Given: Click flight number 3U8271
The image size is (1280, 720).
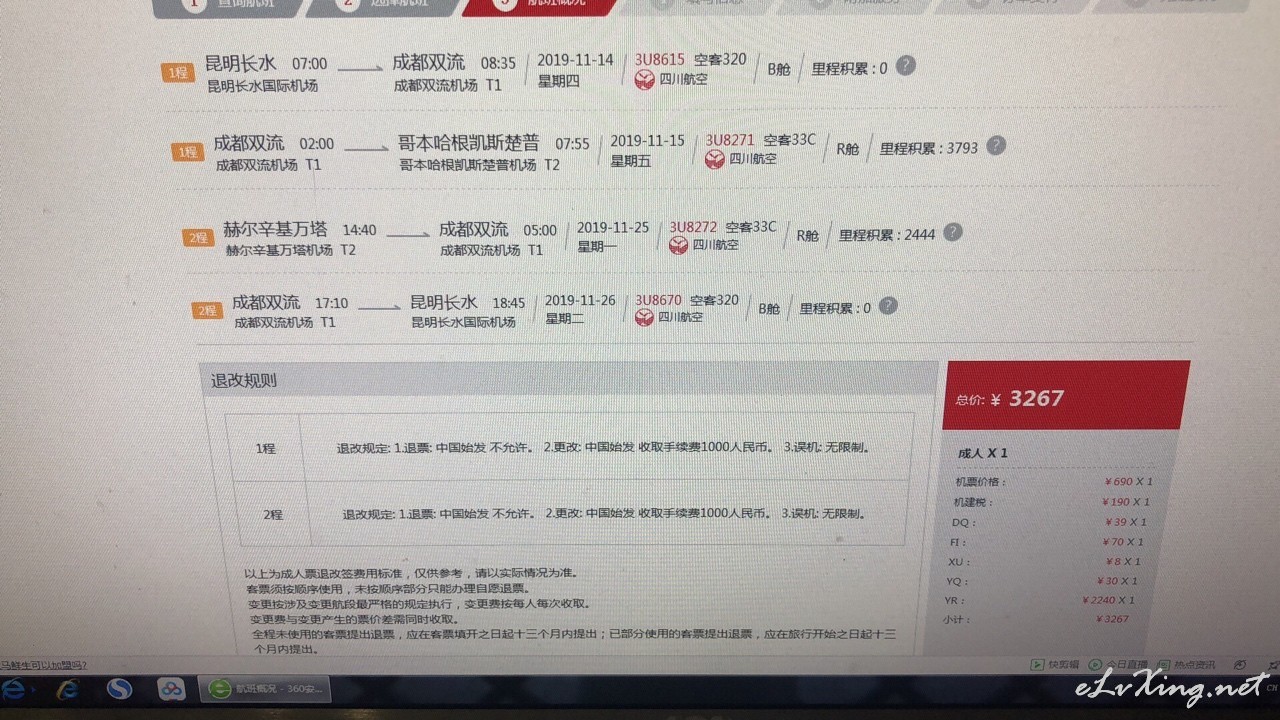Looking at the screenshot, I should [730, 140].
